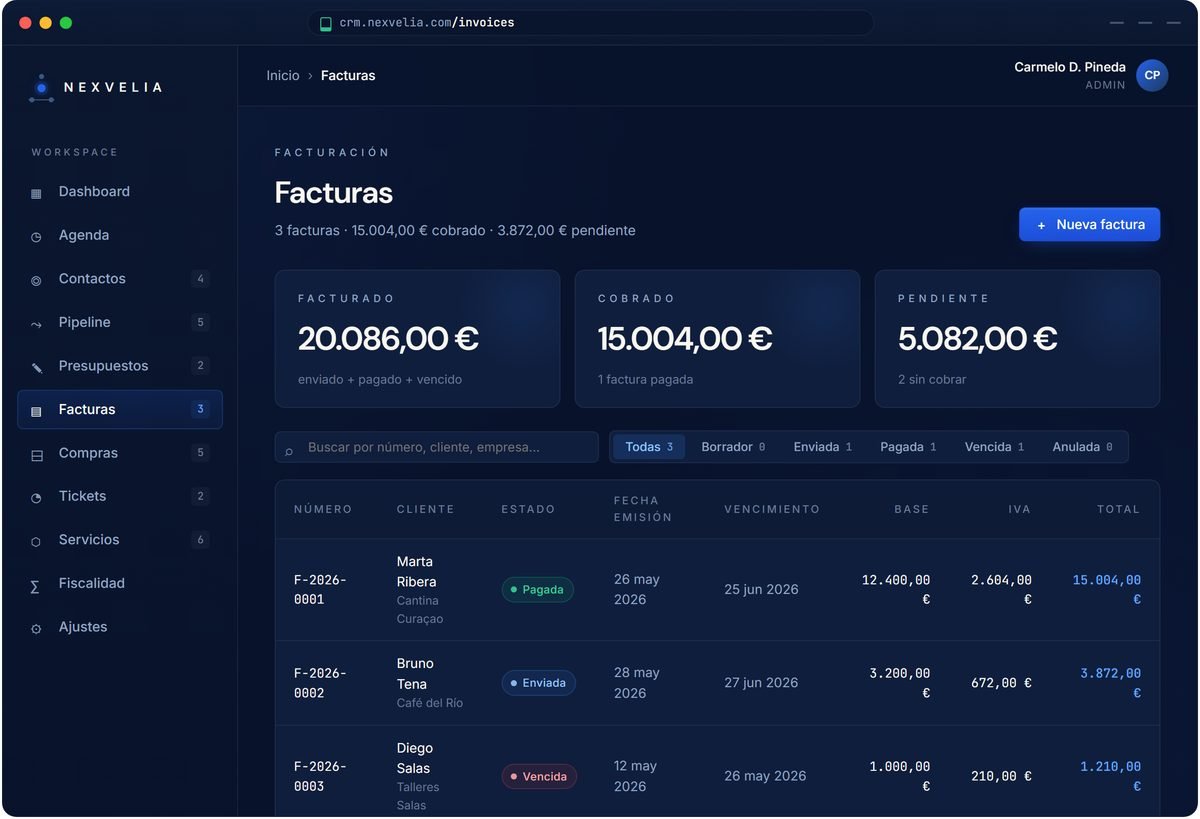Viewport: 1200px width, 819px height.
Task: Click client Marta Ribera
Action: point(416,572)
